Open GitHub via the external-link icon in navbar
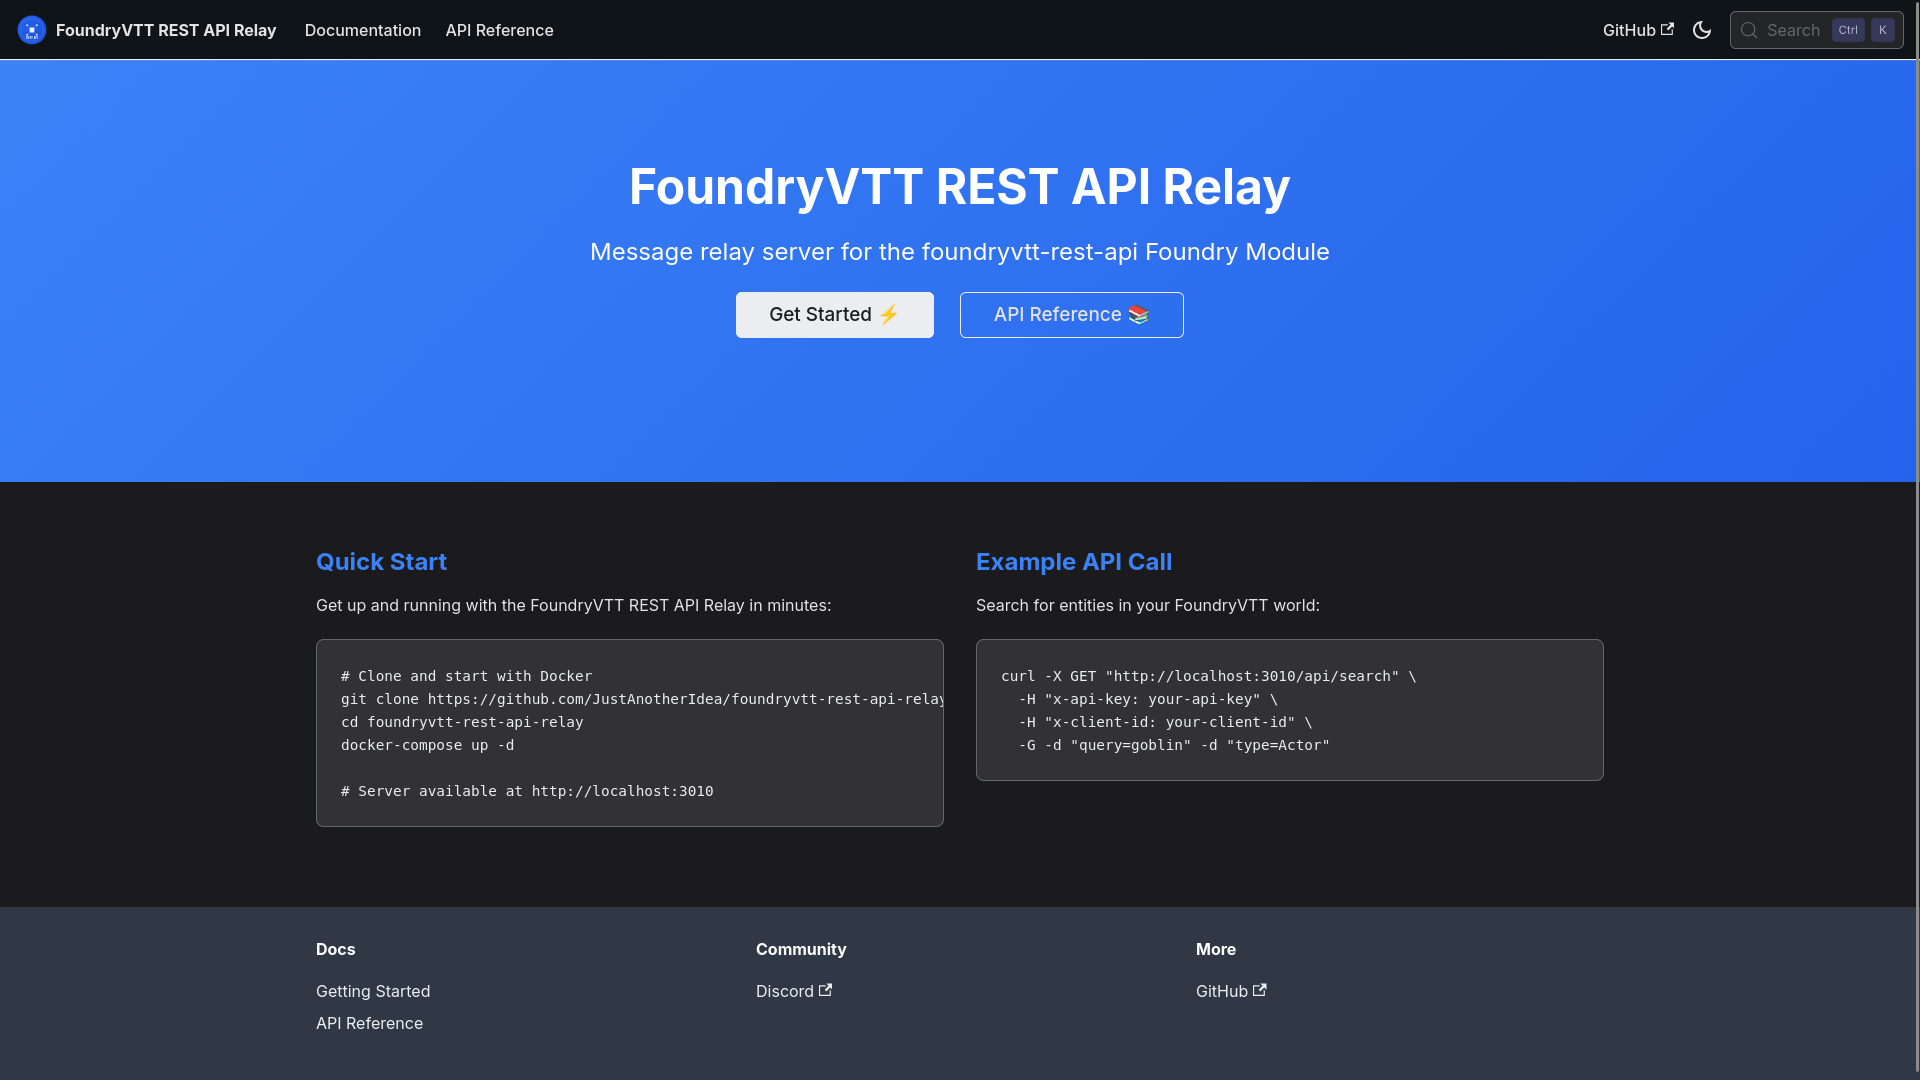Image resolution: width=1920 pixels, height=1080 pixels. click(1668, 28)
